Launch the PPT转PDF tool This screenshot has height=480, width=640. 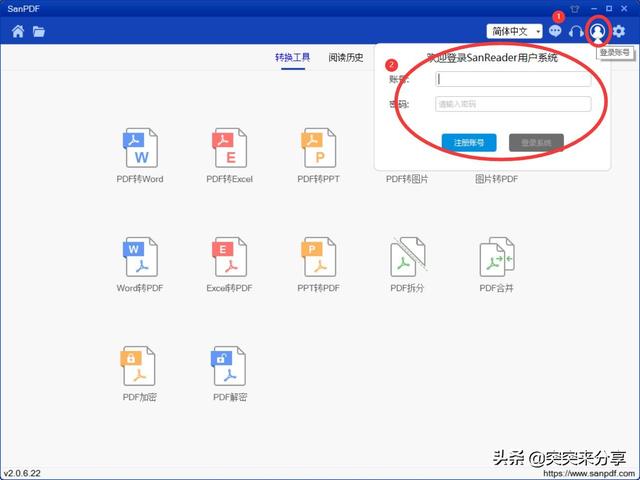click(318, 264)
